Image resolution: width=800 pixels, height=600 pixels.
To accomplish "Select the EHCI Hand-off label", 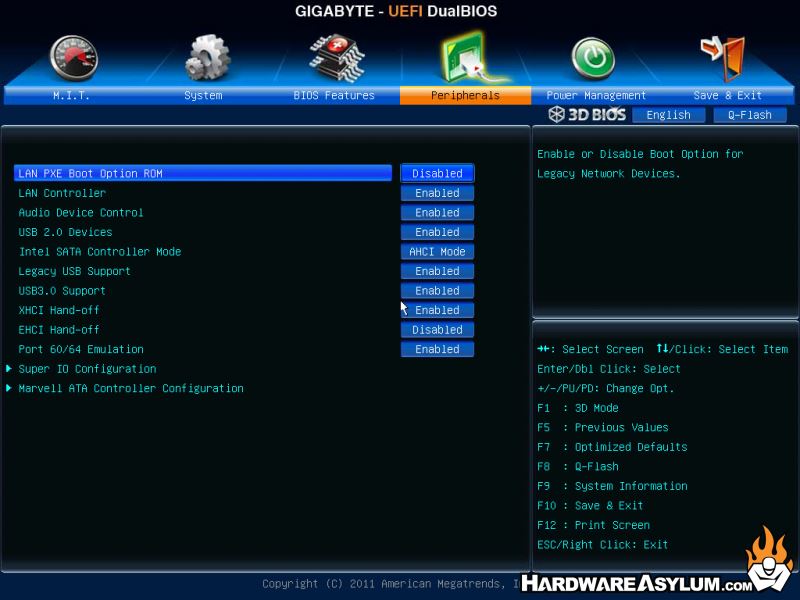I will [59, 330].
